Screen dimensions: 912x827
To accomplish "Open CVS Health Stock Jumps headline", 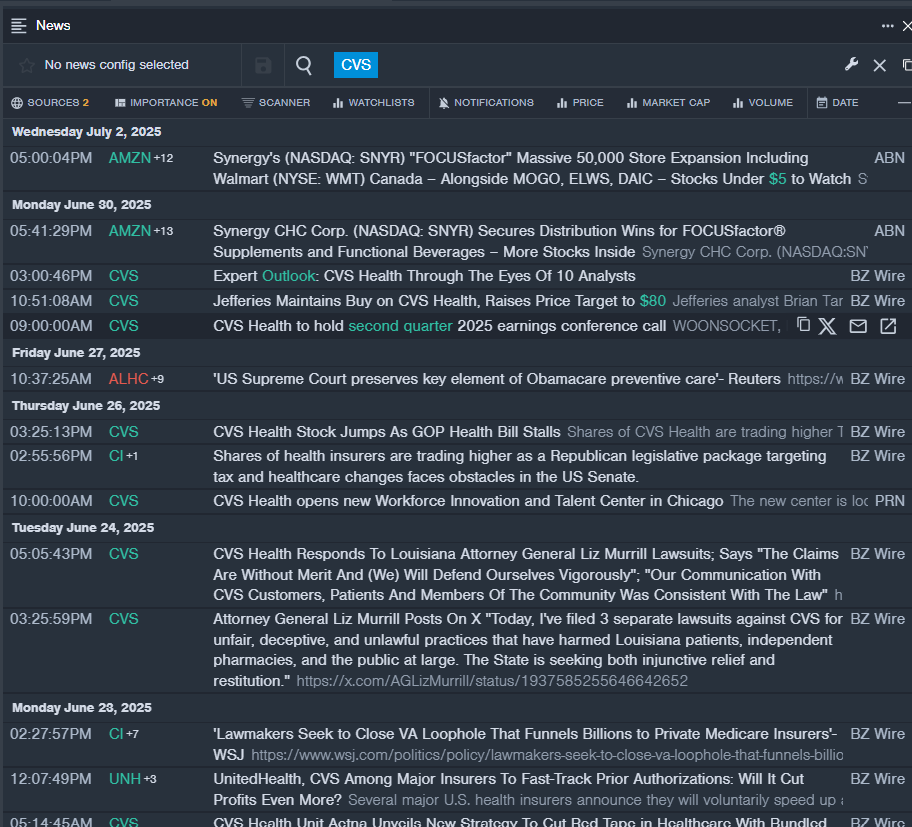I will (386, 432).
